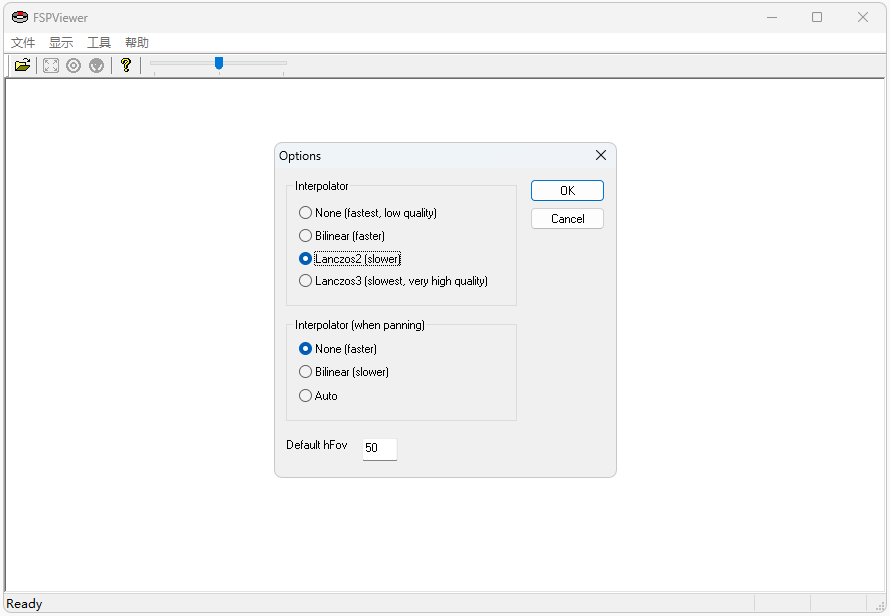
Task: Select Bilinear (slower) panning interpolator
Action: (x=344, y=372)
